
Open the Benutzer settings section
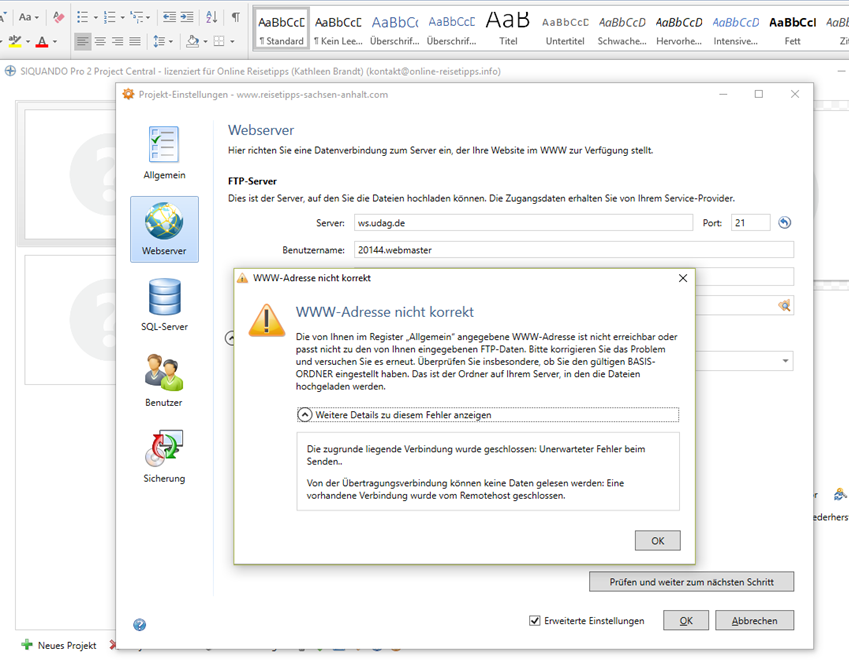(164, 381)
